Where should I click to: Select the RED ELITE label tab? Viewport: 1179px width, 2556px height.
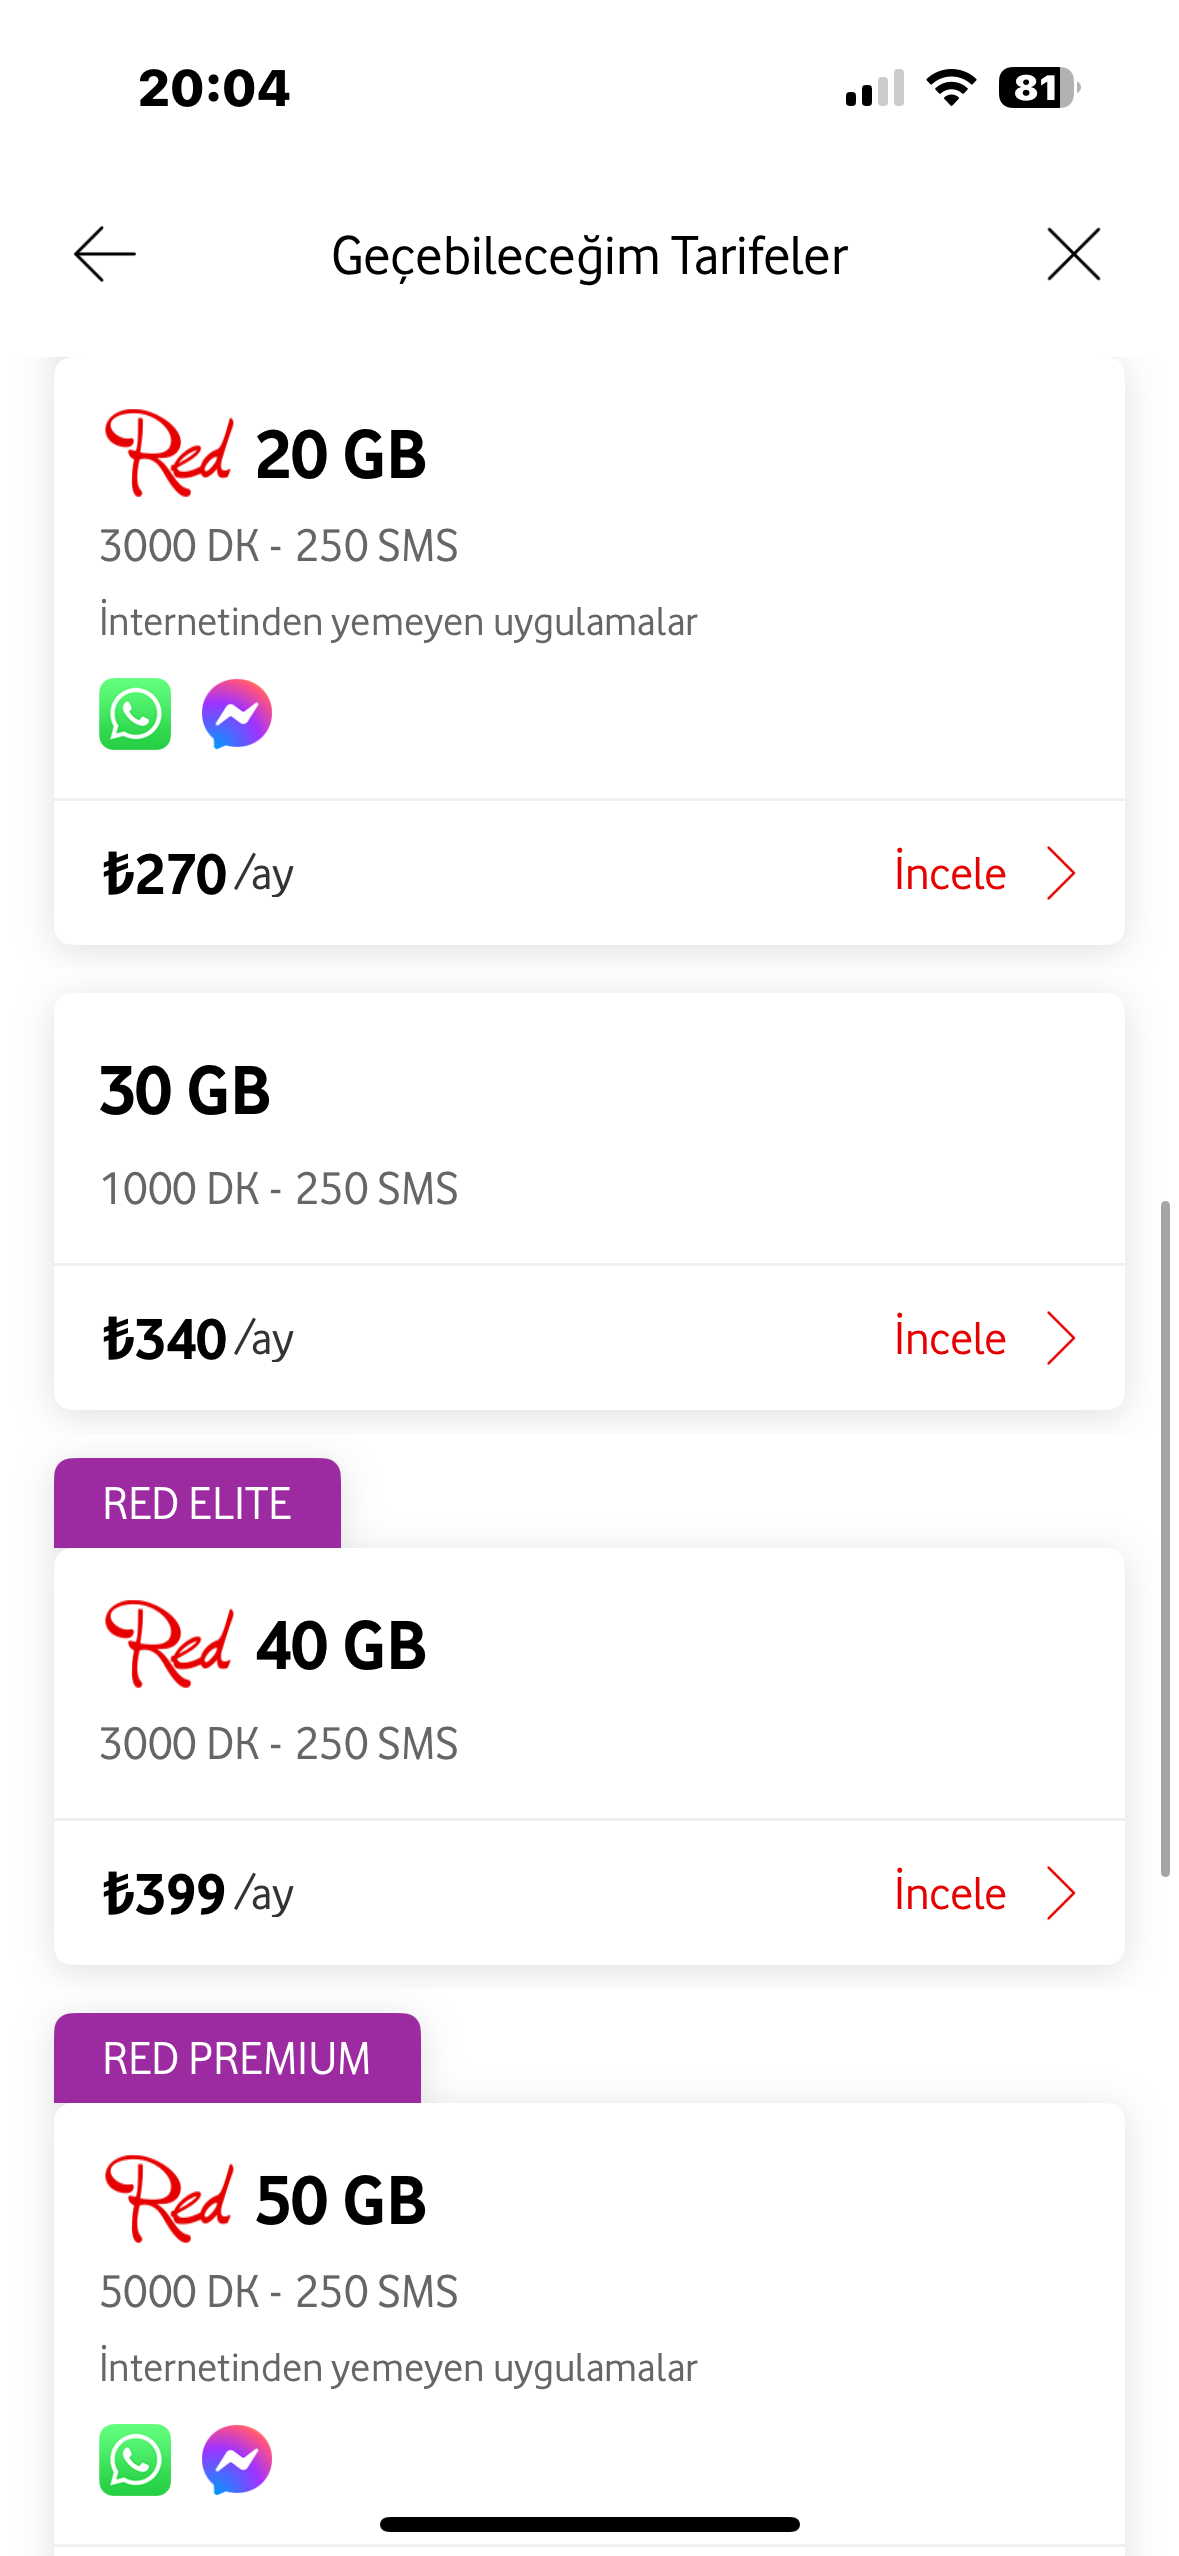tap(197, 1503)
